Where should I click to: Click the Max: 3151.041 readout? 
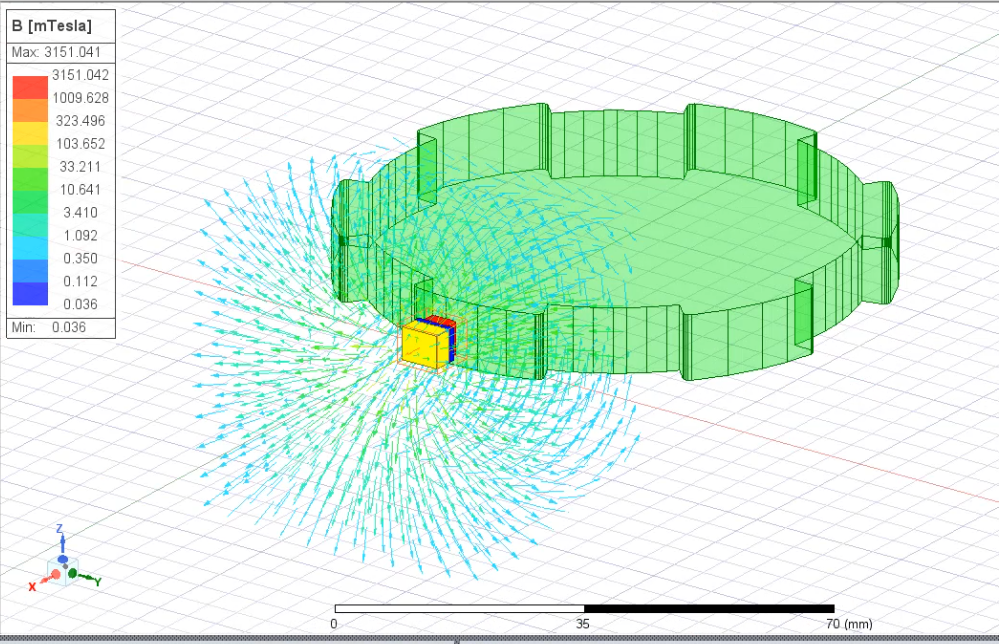point(56,52)
